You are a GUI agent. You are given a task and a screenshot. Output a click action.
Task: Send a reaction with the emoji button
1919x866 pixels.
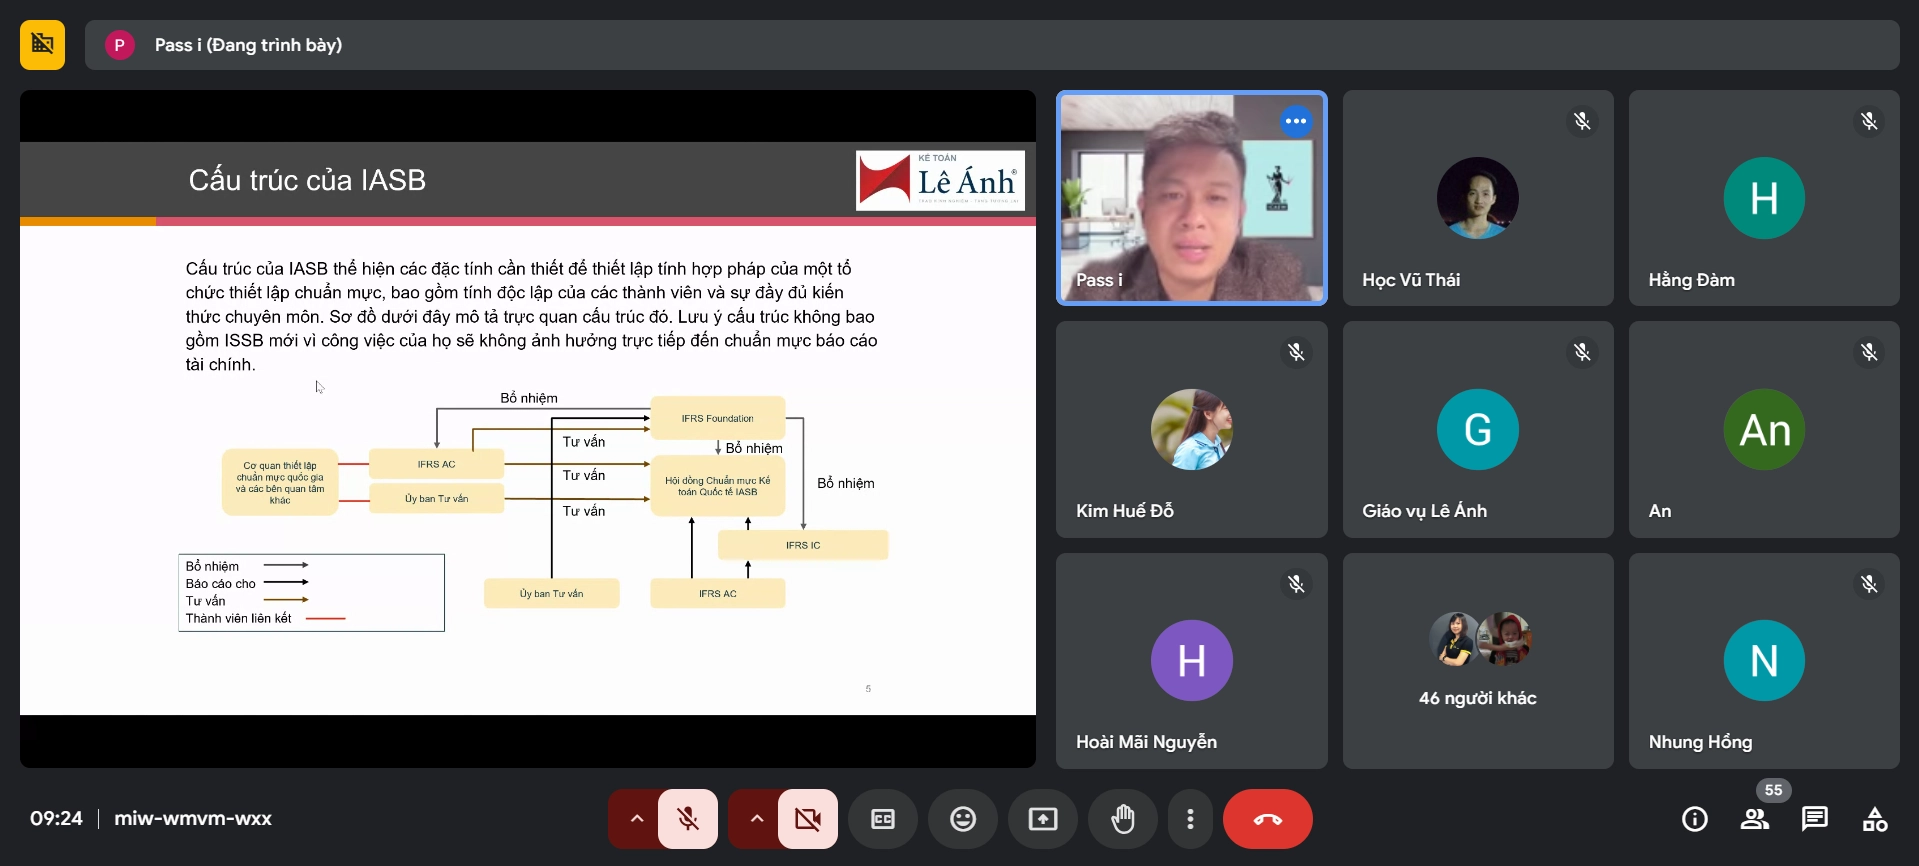click(x=962, y=819)
